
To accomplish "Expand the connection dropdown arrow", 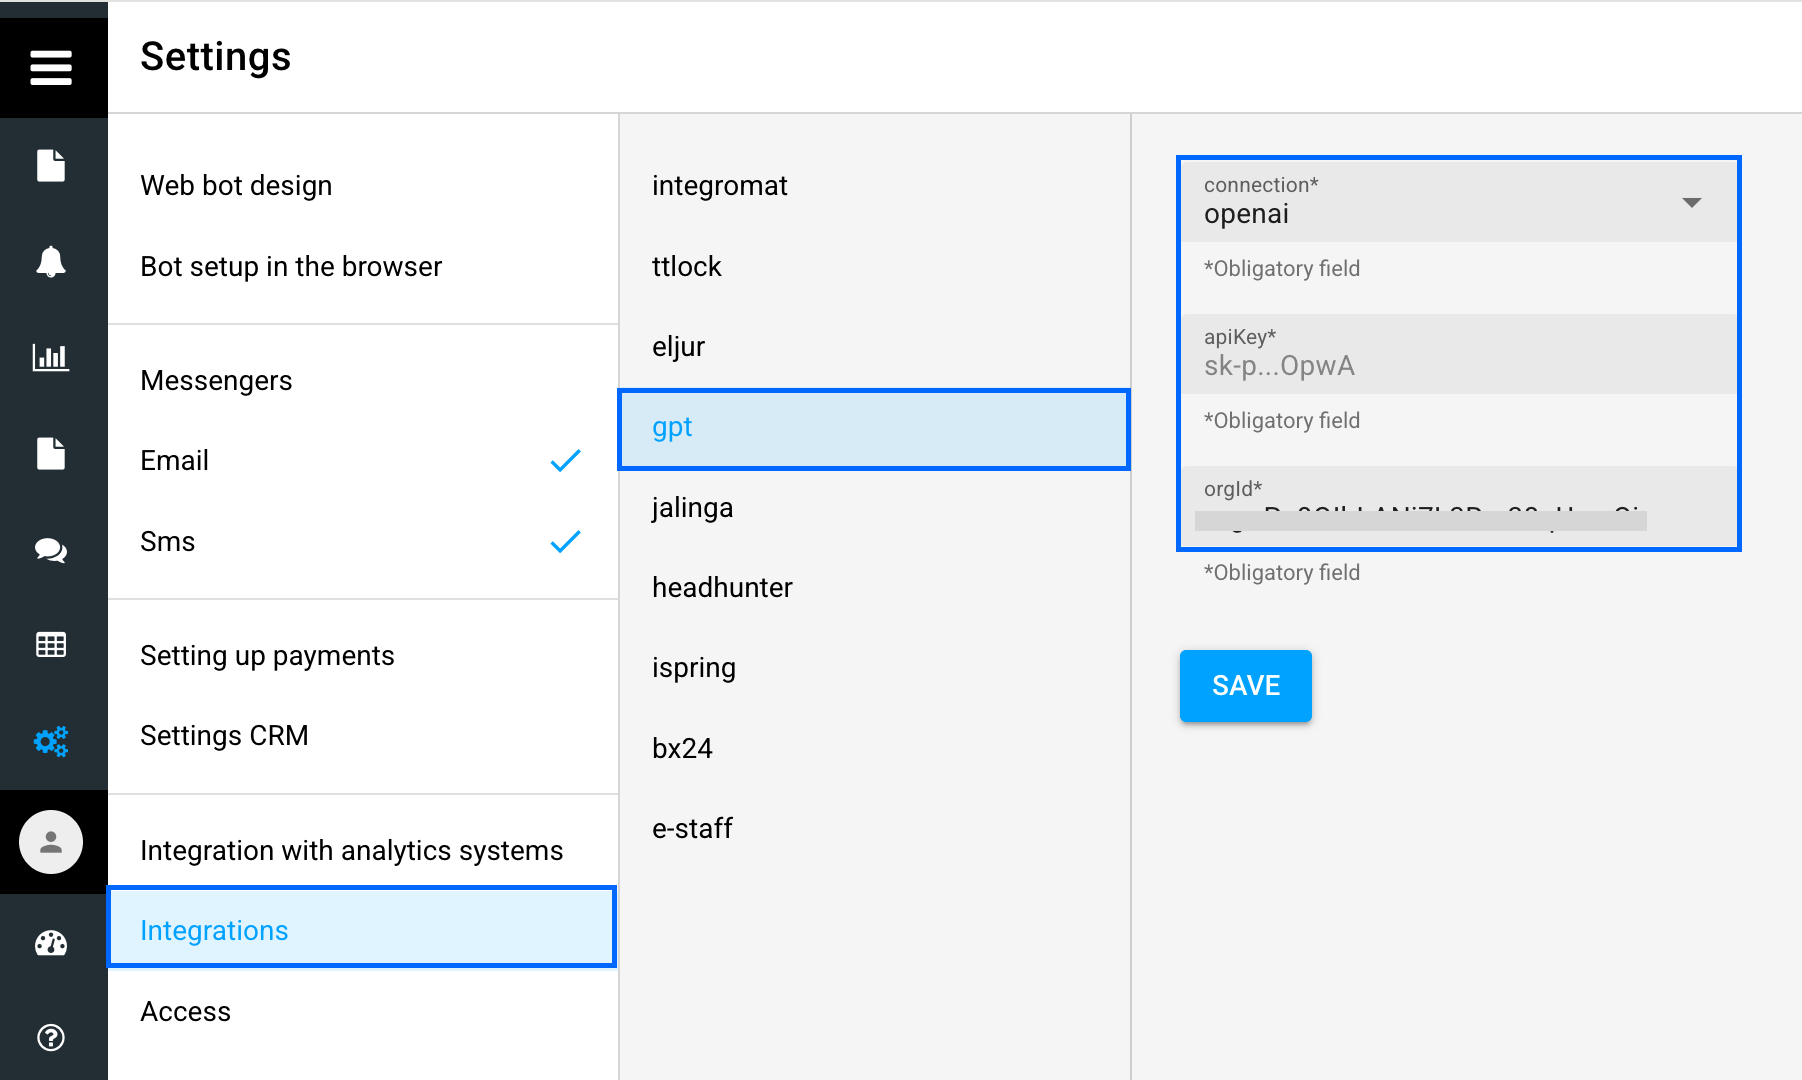I will click(x=1691, y=203).
